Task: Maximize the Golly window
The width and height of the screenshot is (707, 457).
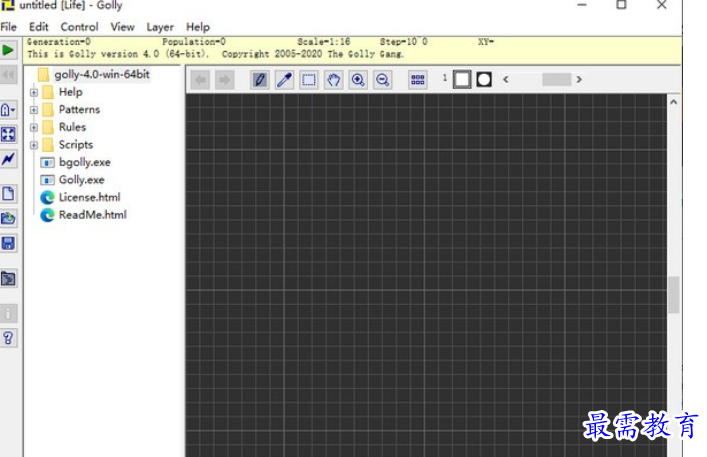Action: click(x=621, y=5)
